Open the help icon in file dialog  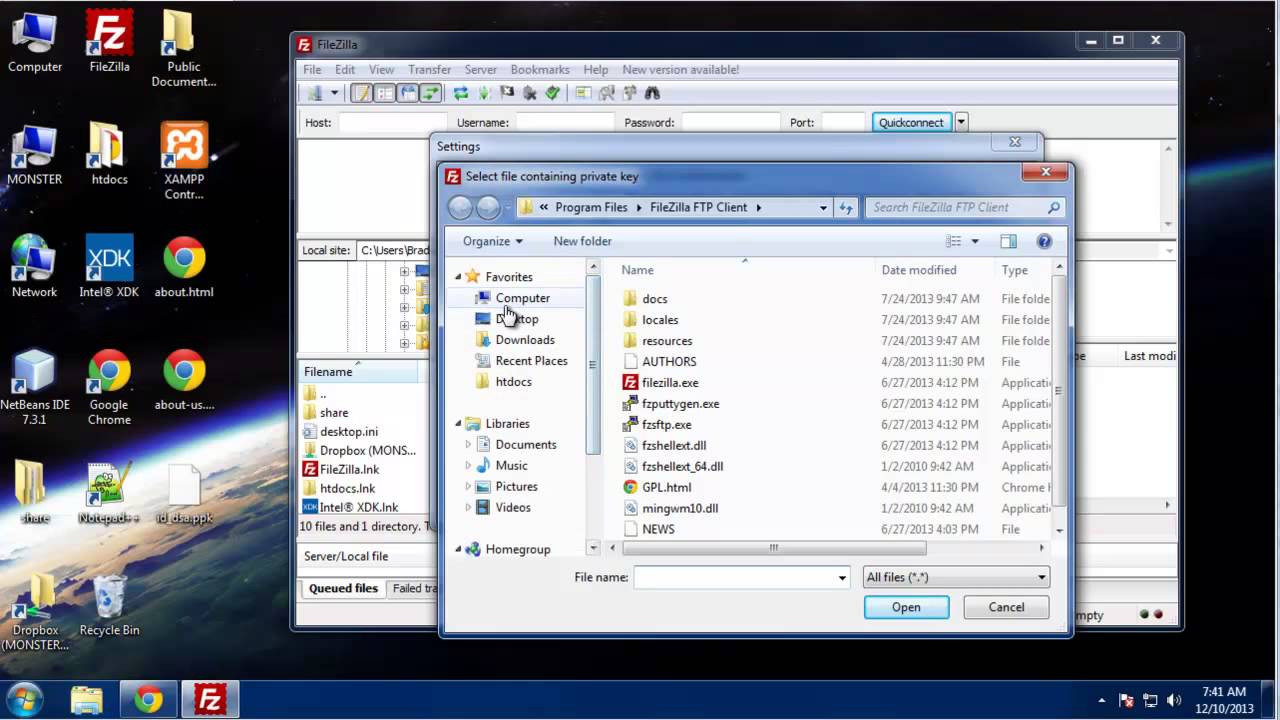pyautogui.click(x=1044, y=241)
